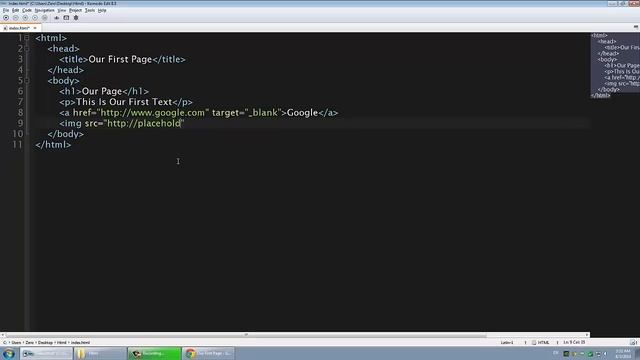Click the status bar icon at far right
The image size is (640, 360).
[x=633, y=342]
